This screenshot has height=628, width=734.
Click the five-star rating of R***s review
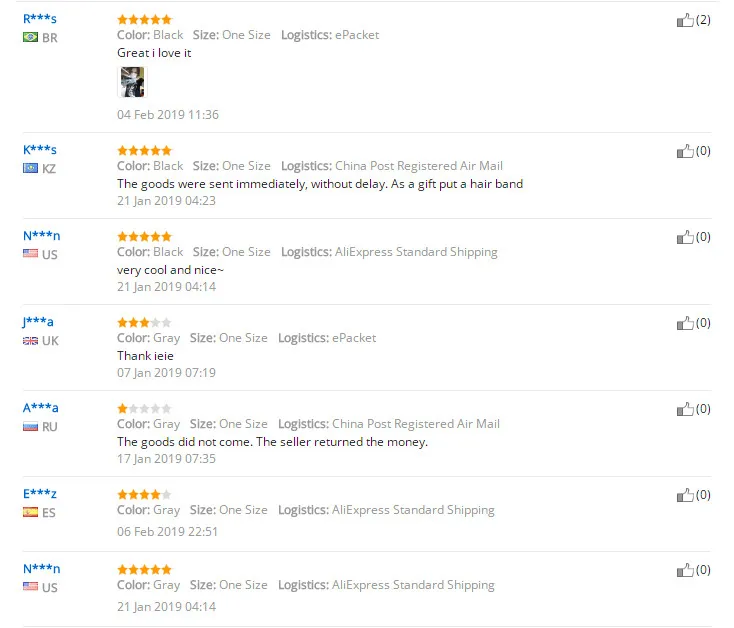click(x=145, y=20)
